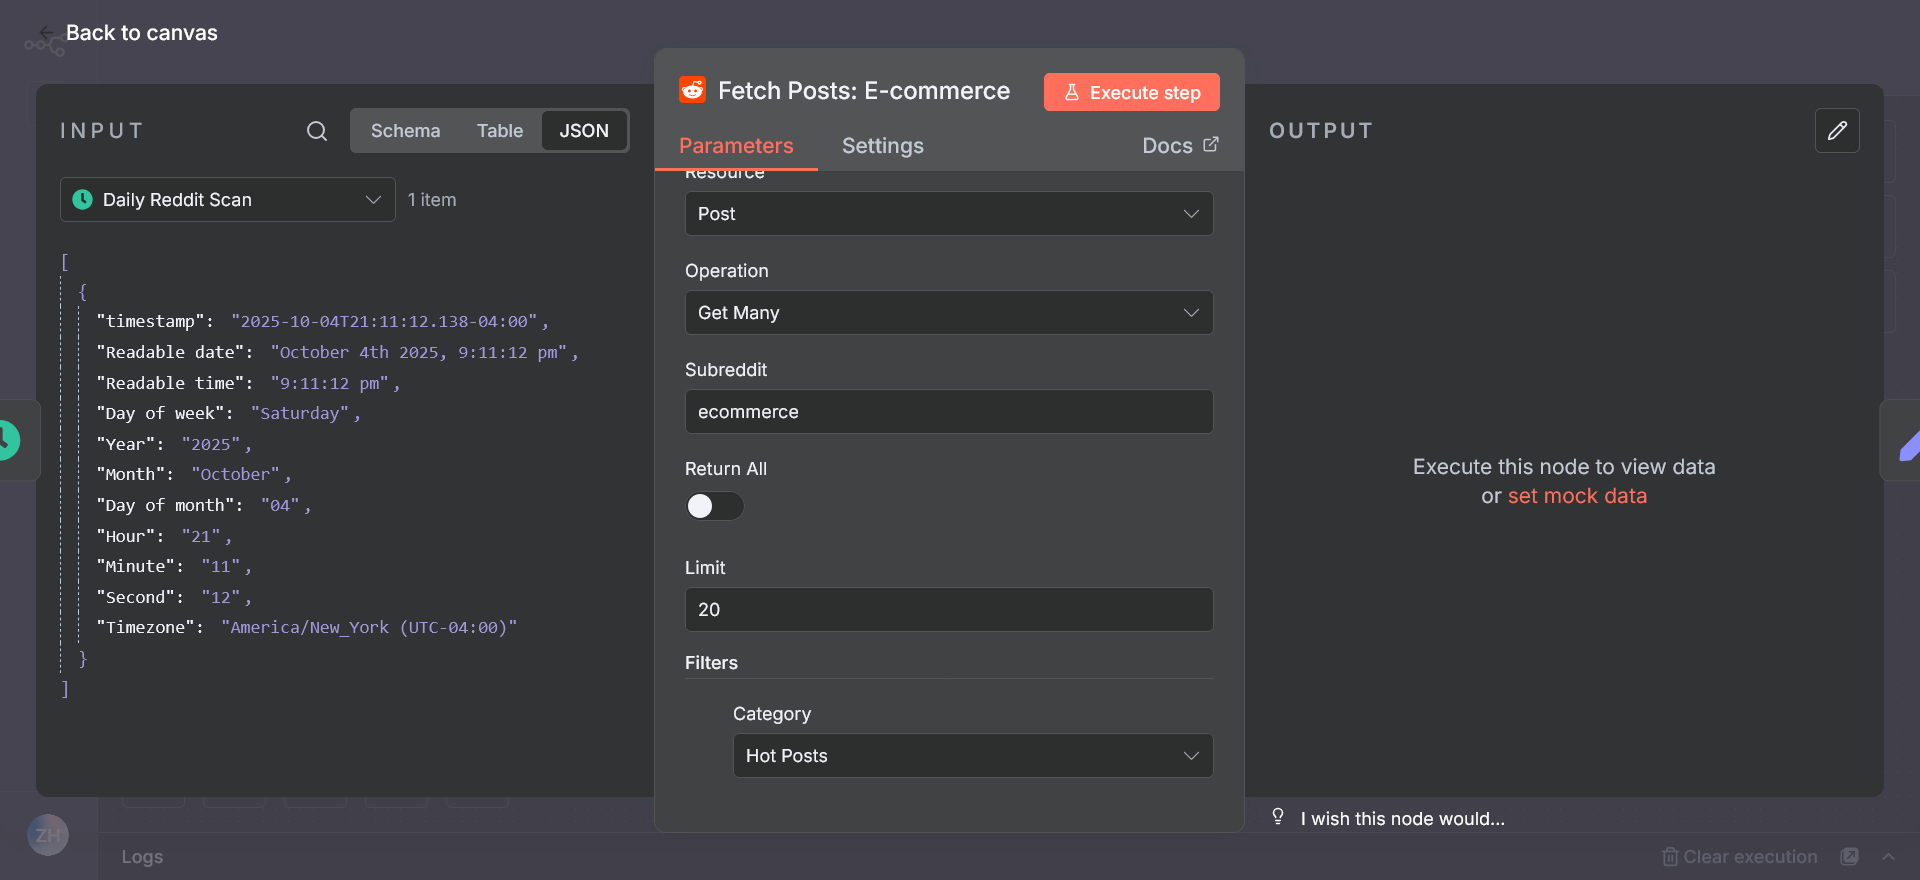This screenshot has width=1920, height=880.
Task: Switch input view to Schema
Action: (x=405, y=131)
